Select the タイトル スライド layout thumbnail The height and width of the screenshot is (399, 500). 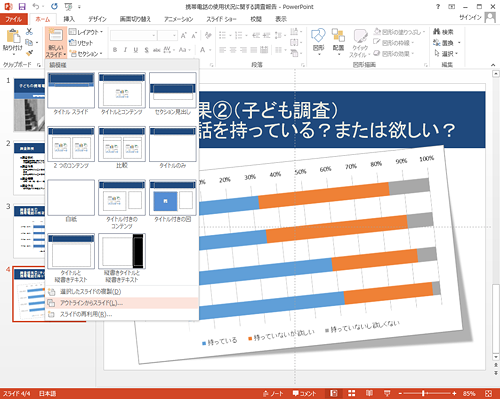click(x=71, y=90)
